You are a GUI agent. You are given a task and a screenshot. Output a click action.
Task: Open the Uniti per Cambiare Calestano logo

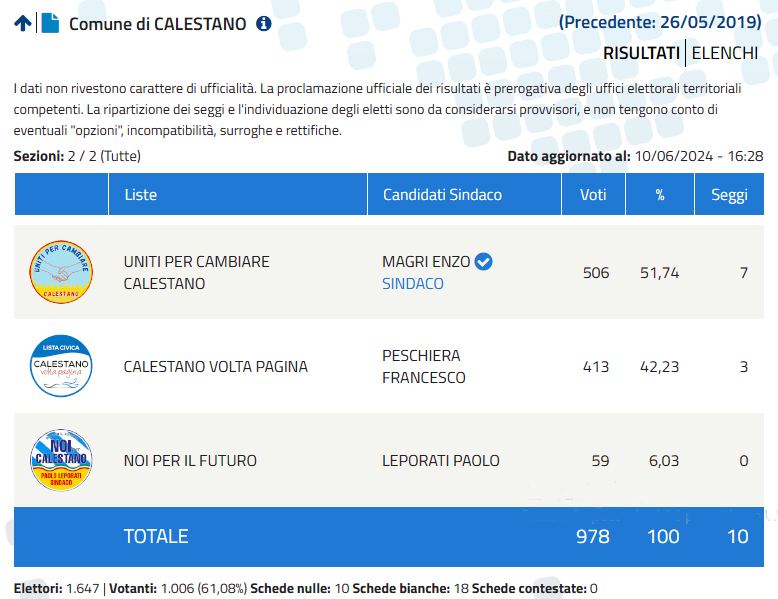pyautogui.click(x=61, y=272)
